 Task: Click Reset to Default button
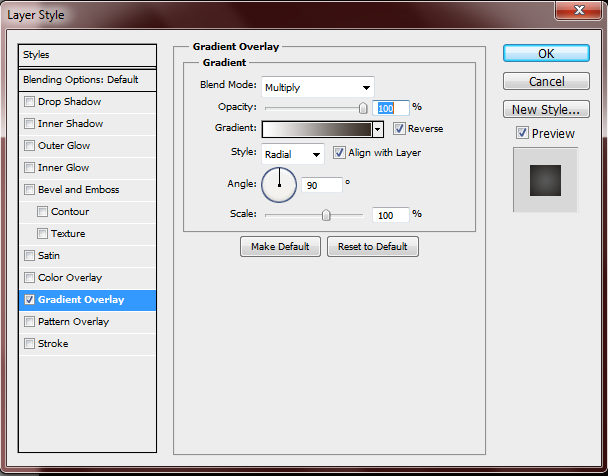[x=373, y=247]
